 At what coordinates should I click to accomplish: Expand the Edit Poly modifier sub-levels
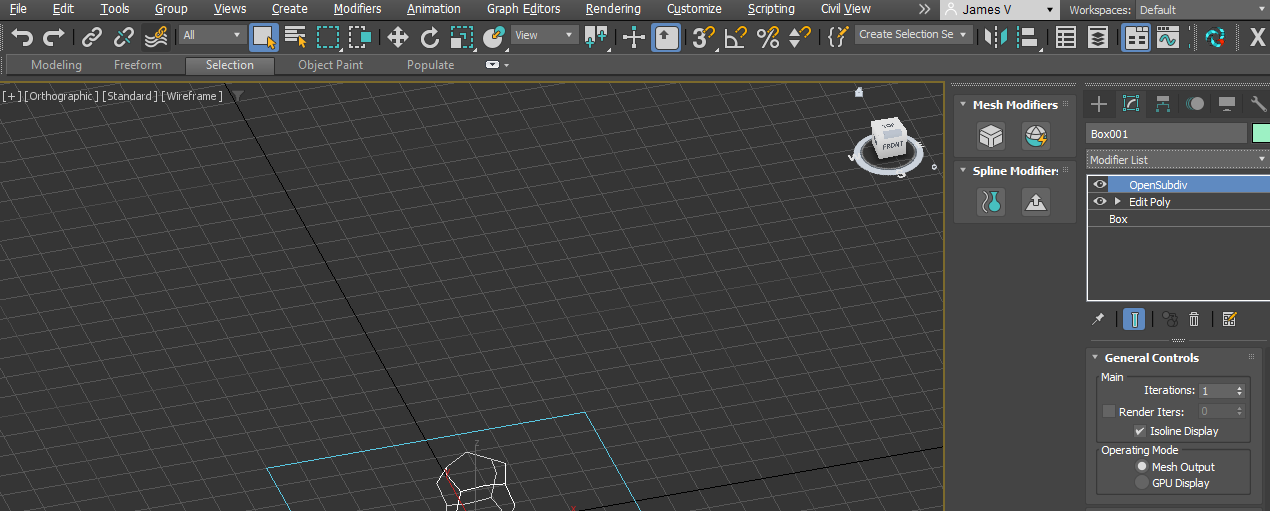pyautogui.click(x=1117, y=202)
